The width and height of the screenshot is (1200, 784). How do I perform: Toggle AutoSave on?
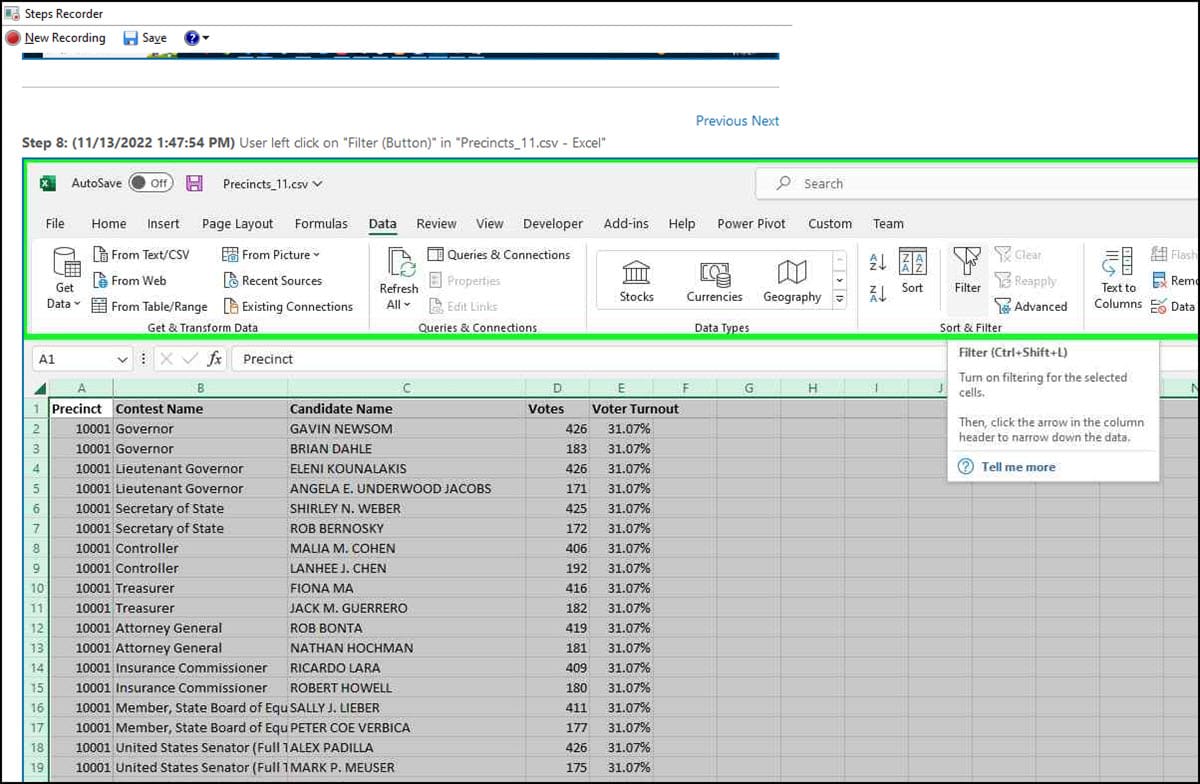pyautogui.click(x=152, y=183)
